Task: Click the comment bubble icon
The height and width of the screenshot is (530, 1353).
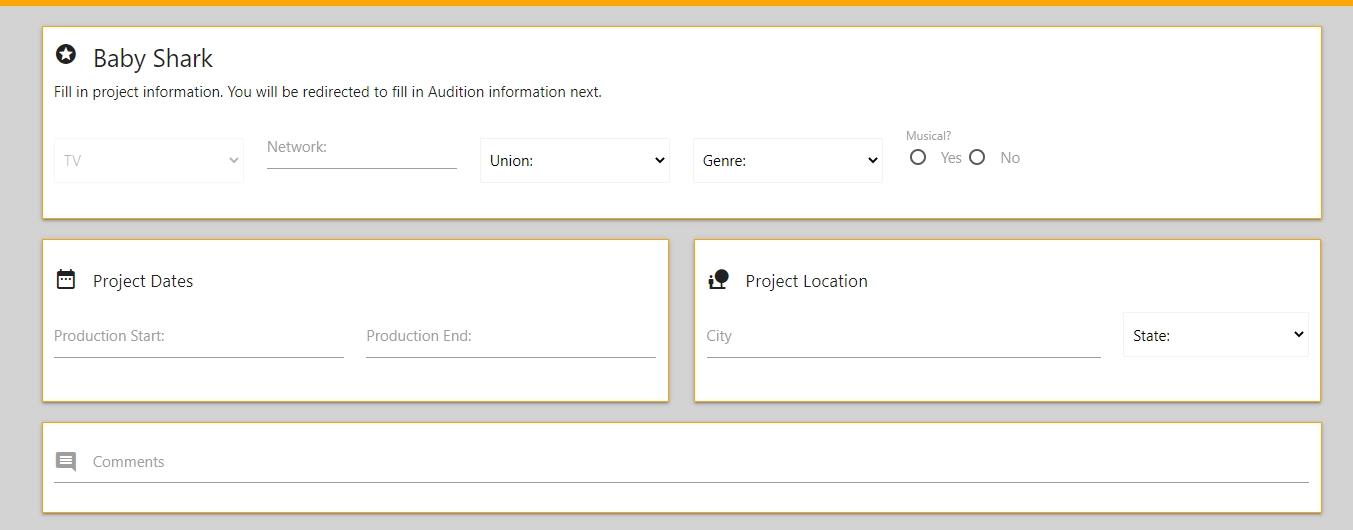Action: coord(66,462)
